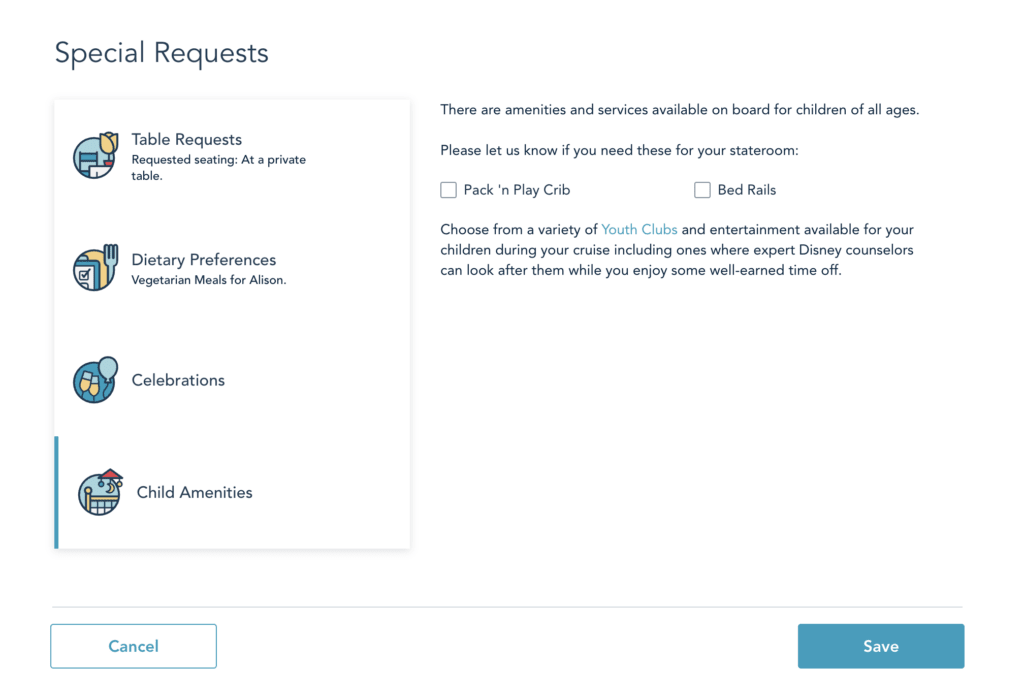
Task: Enable the Bed Rails checkbox
Action: [x=703, y=190]
